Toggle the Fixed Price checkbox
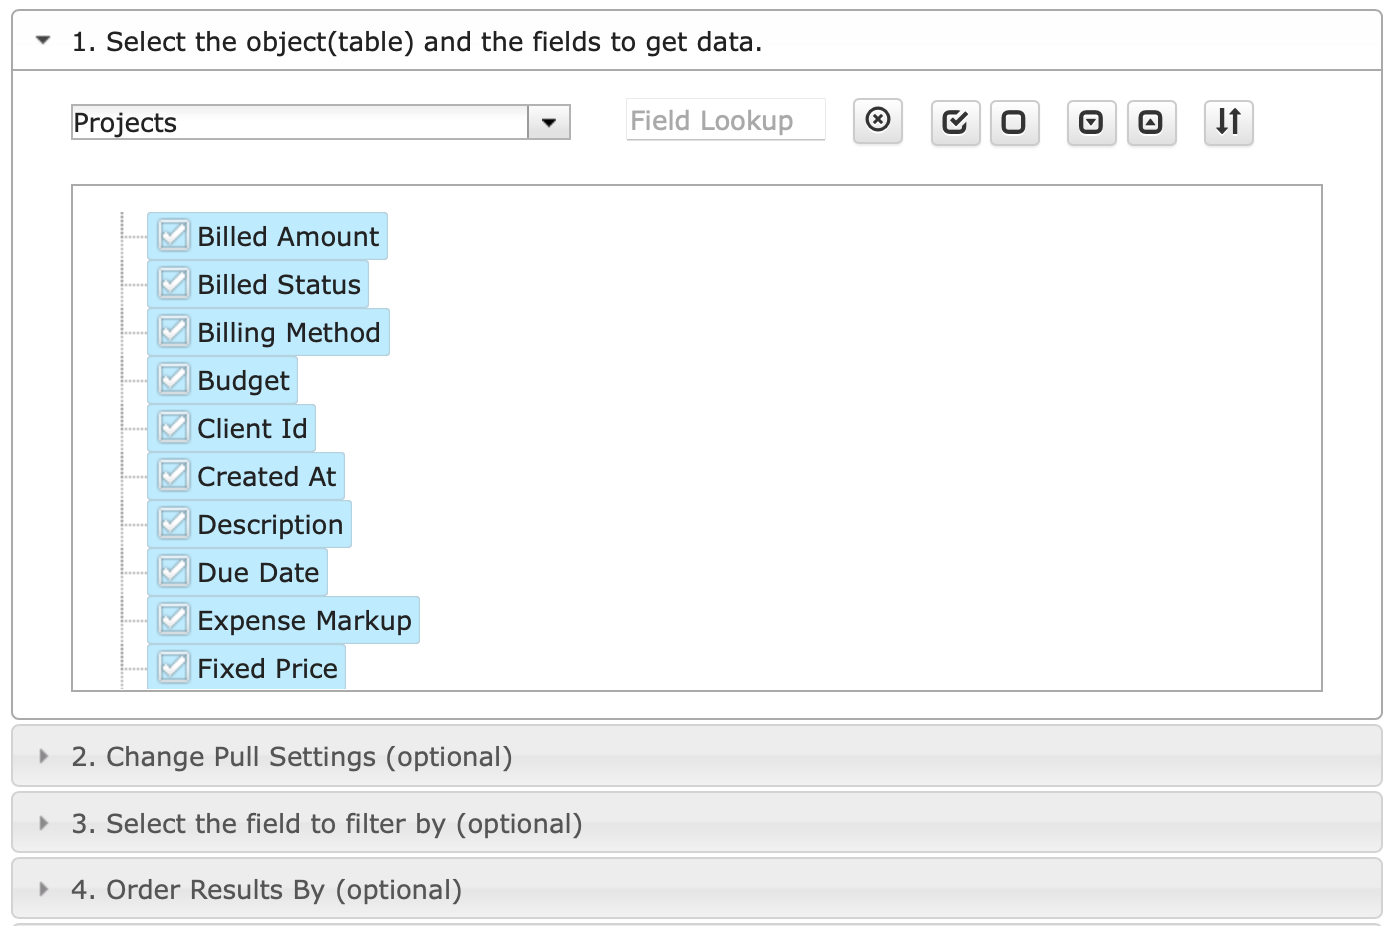The width and height of the screenshot is (1390, 926). click(x=174, y=667)
